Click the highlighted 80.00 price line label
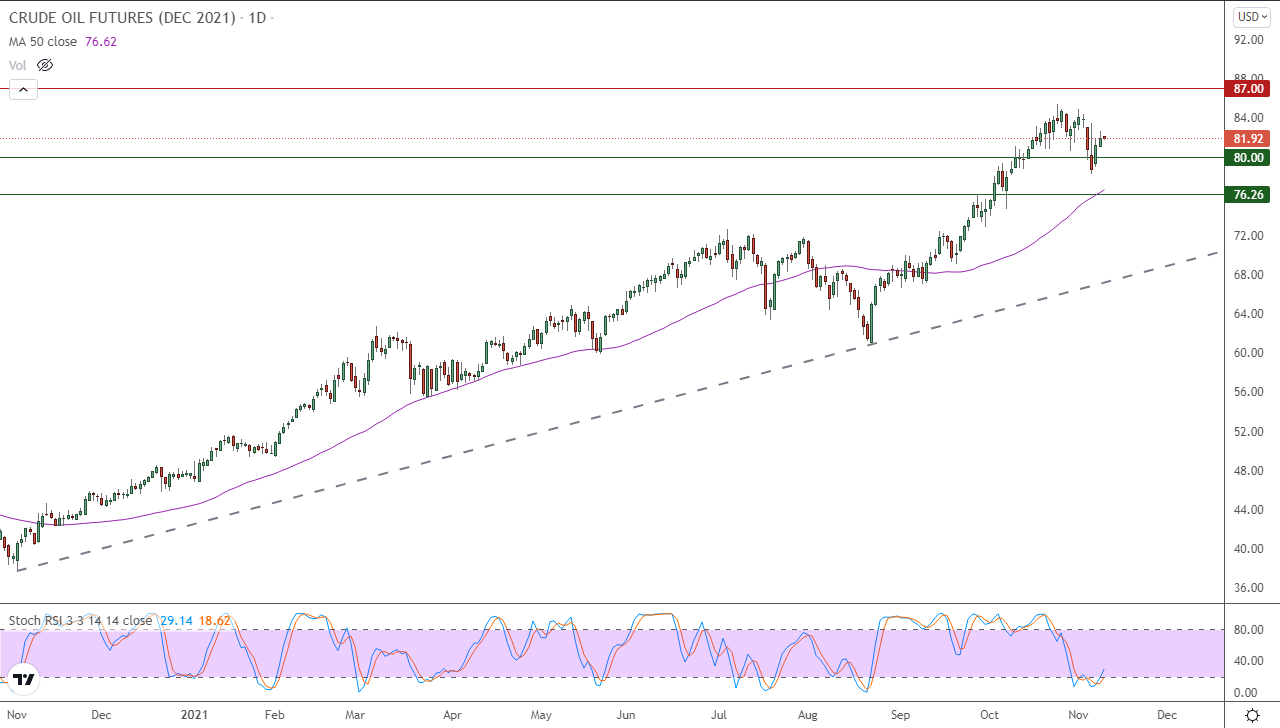The height and width of the screenshot is (728, 1280). [1249, 157]
